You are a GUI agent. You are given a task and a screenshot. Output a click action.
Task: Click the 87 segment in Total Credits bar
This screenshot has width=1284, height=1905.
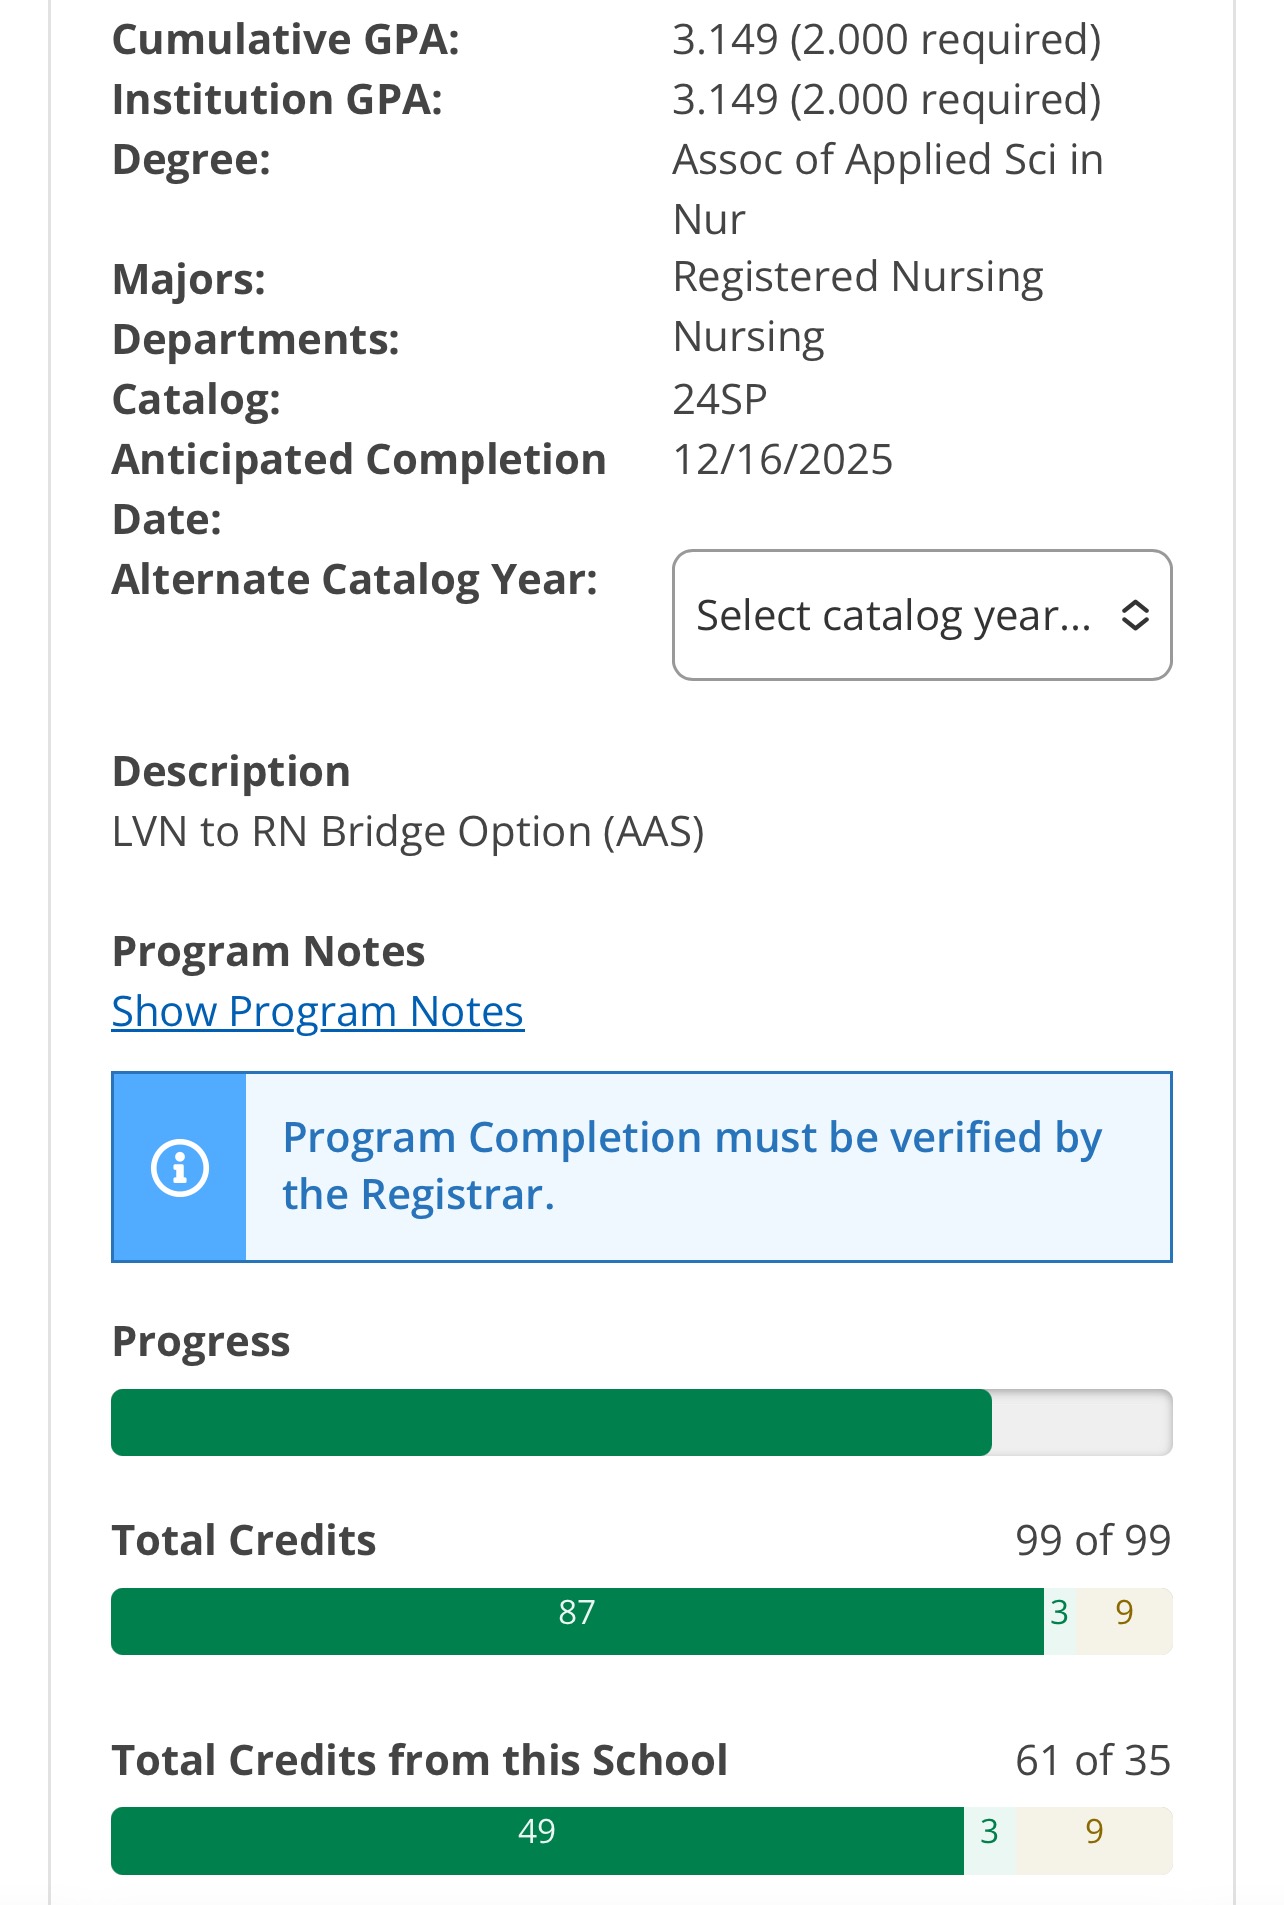tap(577, 1621)
